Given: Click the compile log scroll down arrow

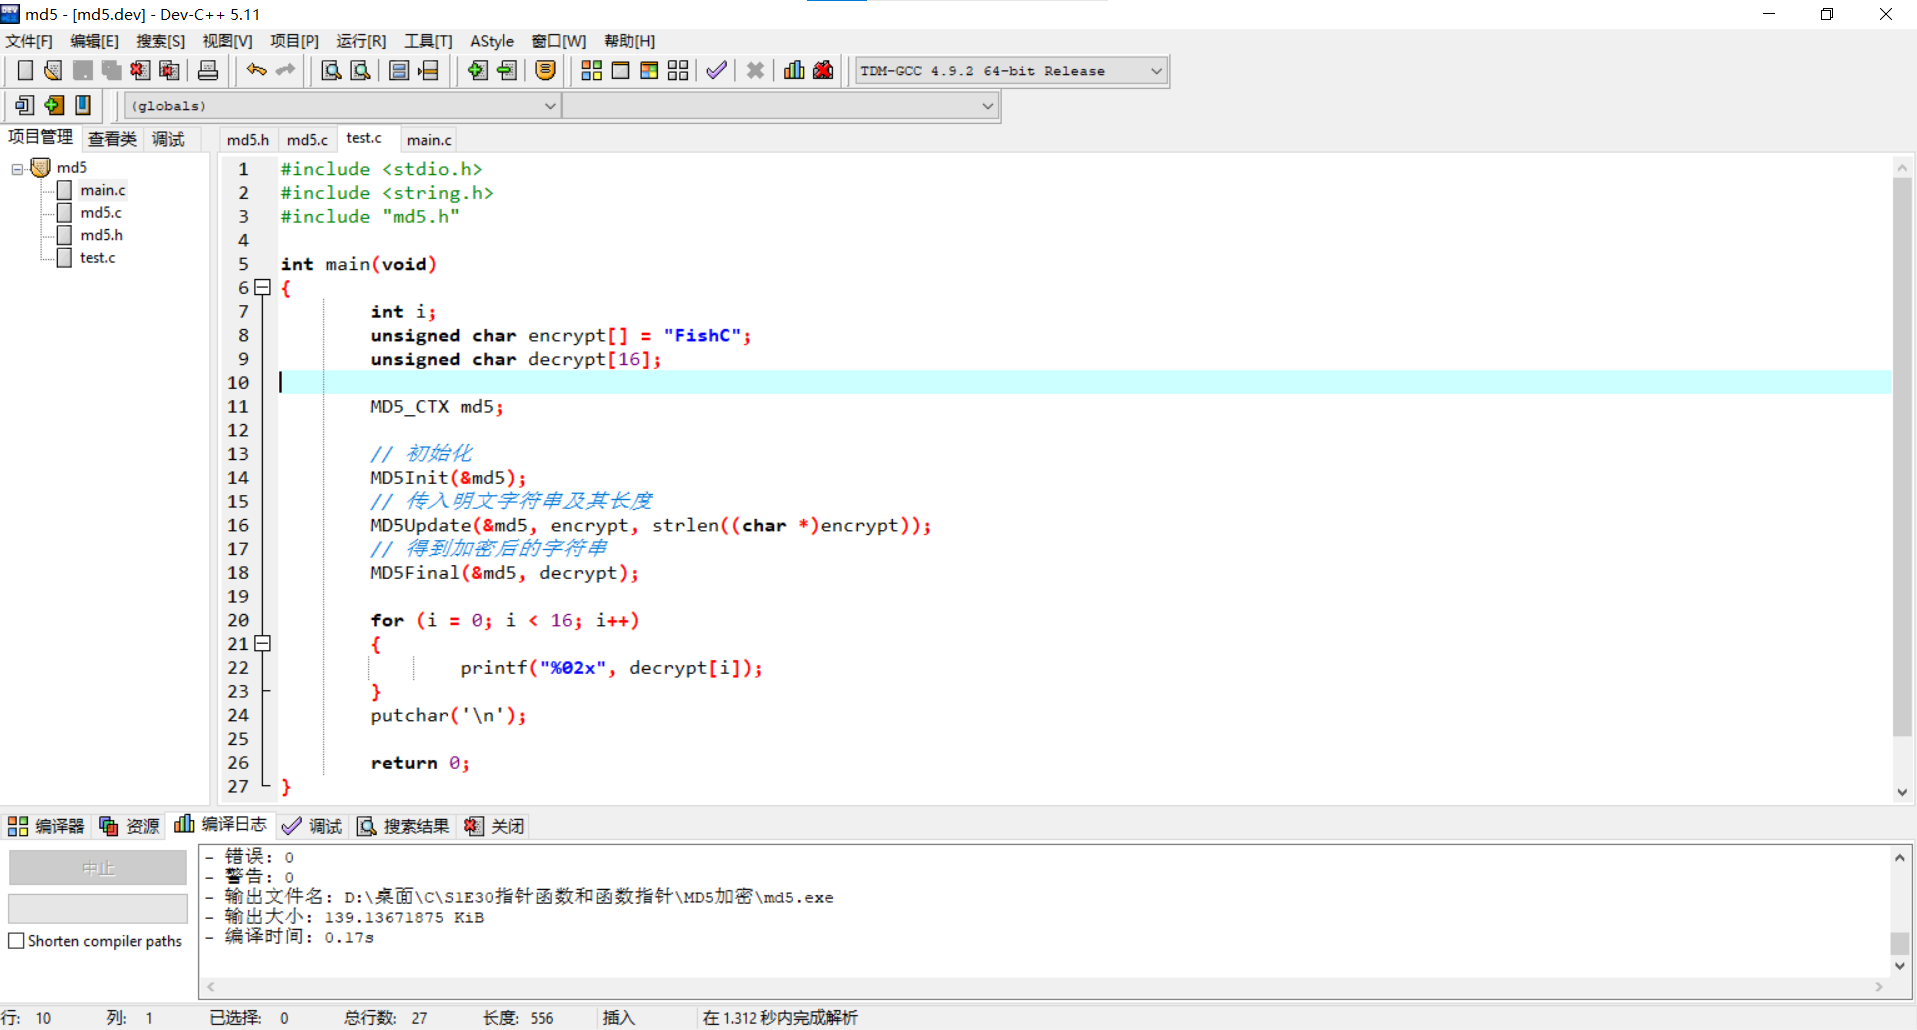Looking at the screenshot, I should (x=1900, y=966).
